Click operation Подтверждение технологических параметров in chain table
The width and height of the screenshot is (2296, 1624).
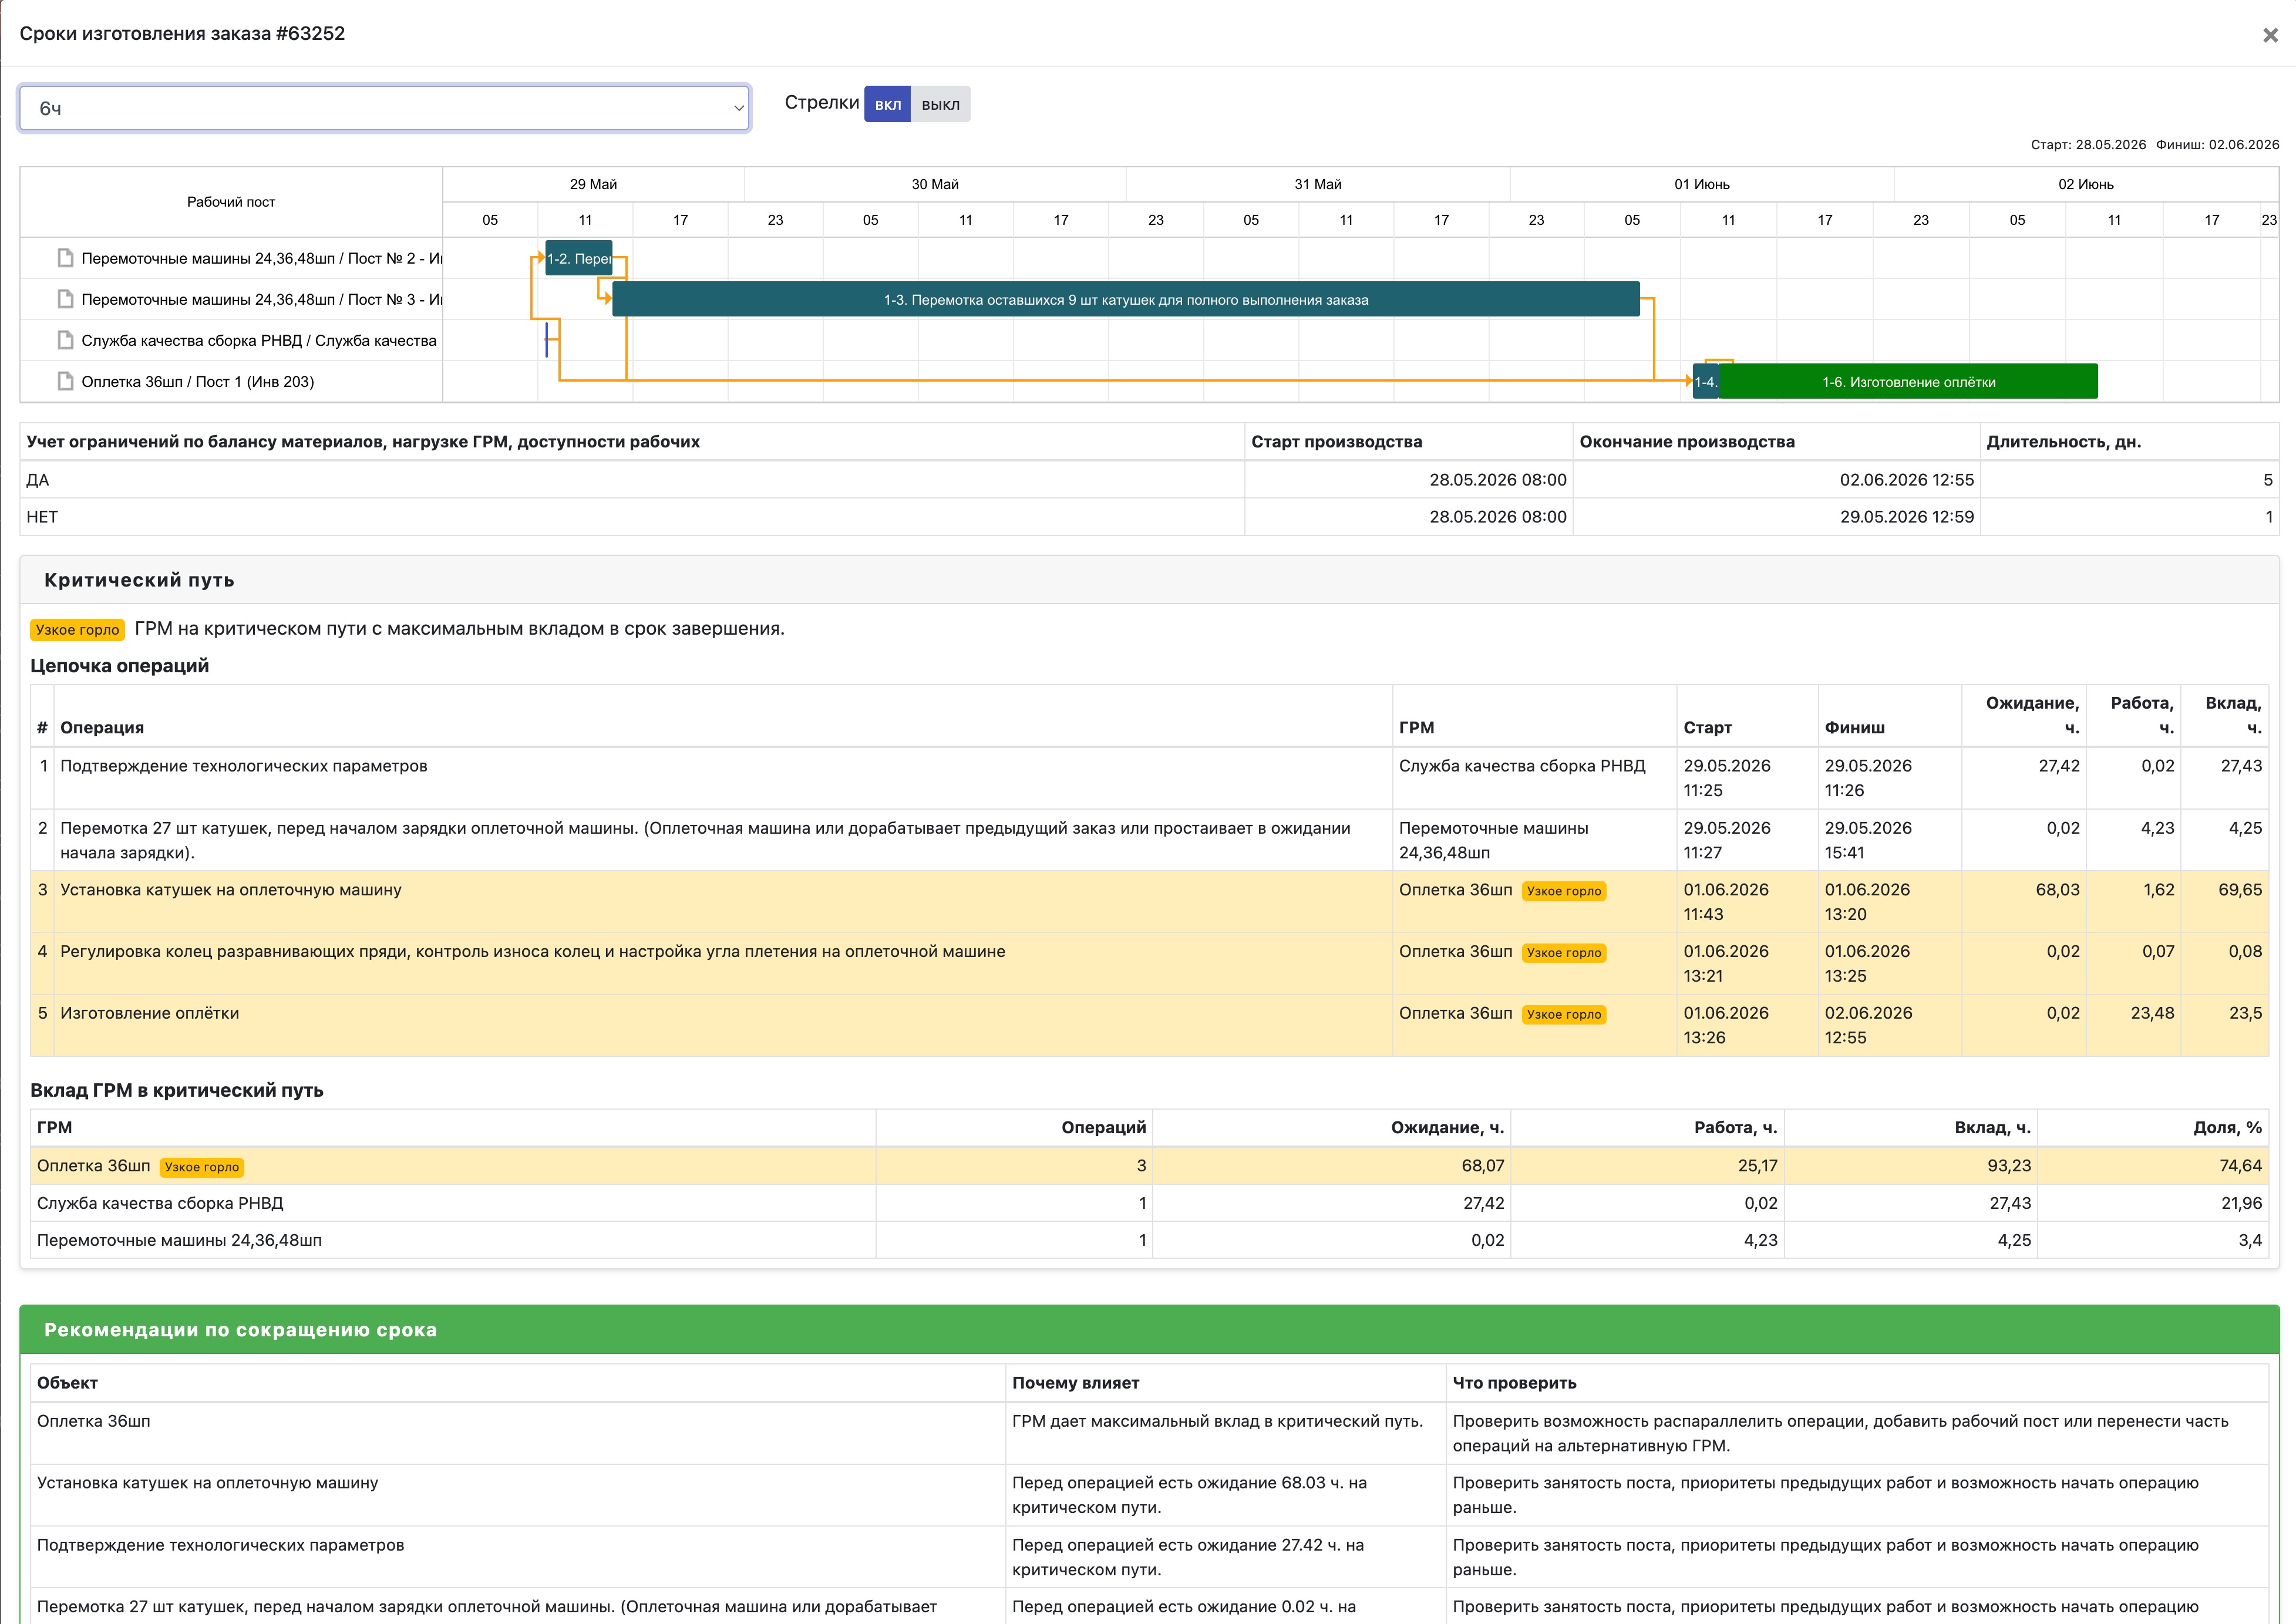point(243,766)
